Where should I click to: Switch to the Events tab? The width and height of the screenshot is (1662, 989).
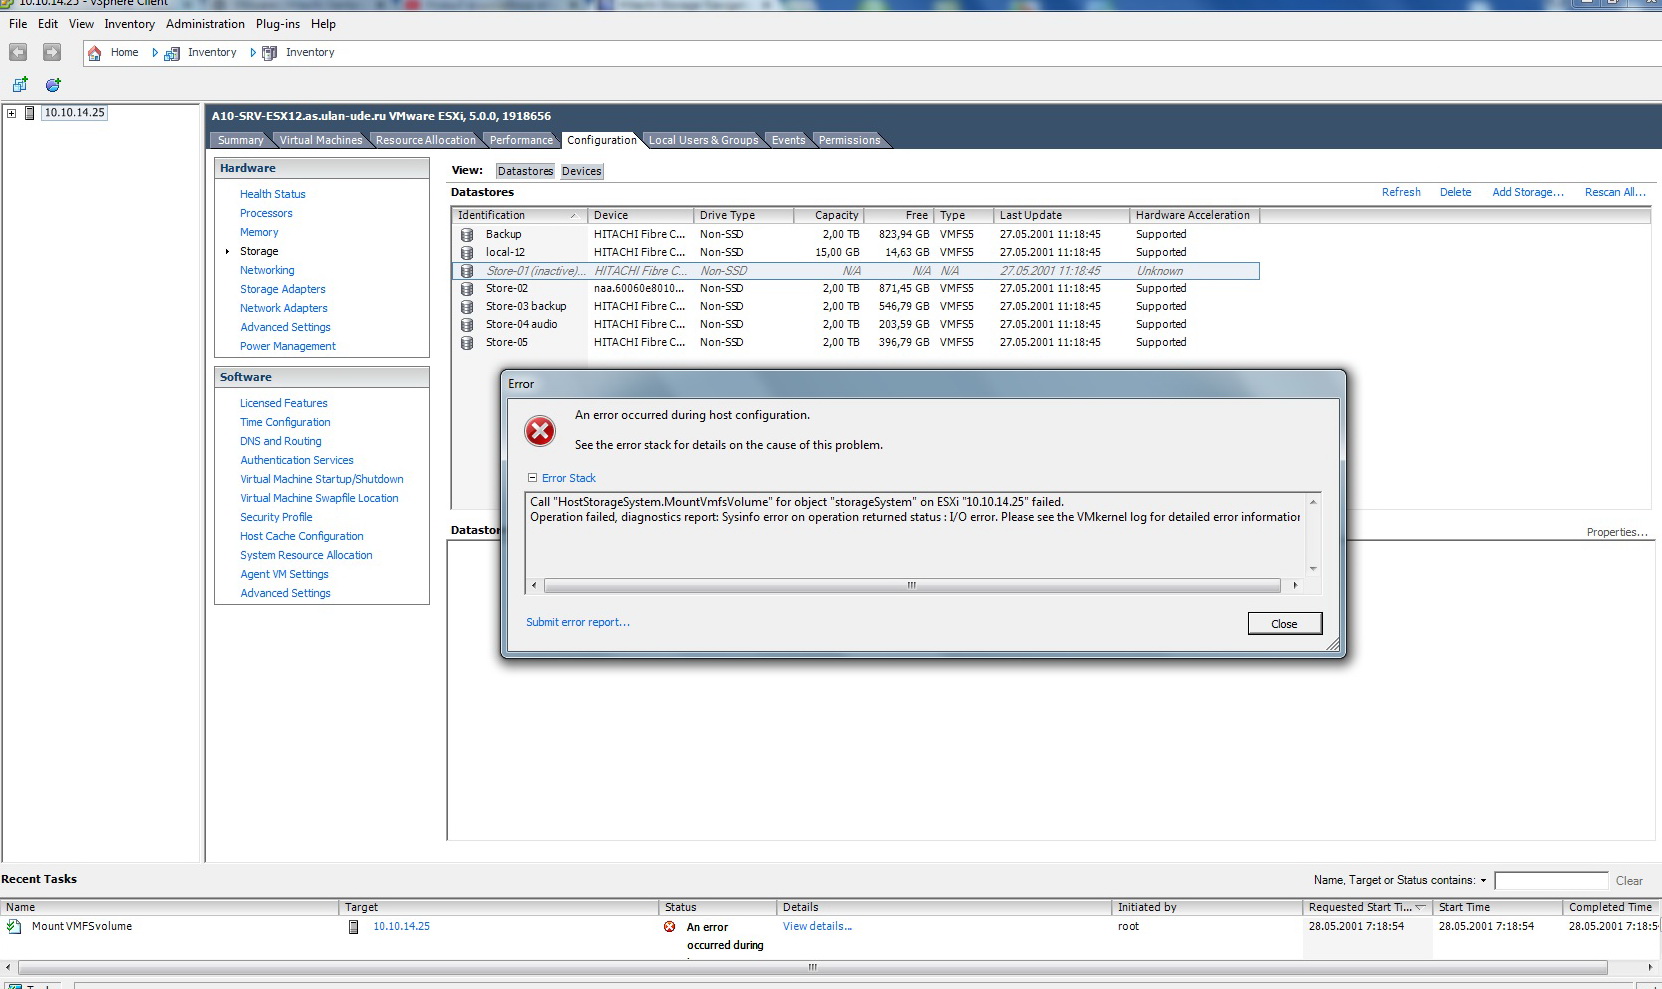(x=788, y=140)
